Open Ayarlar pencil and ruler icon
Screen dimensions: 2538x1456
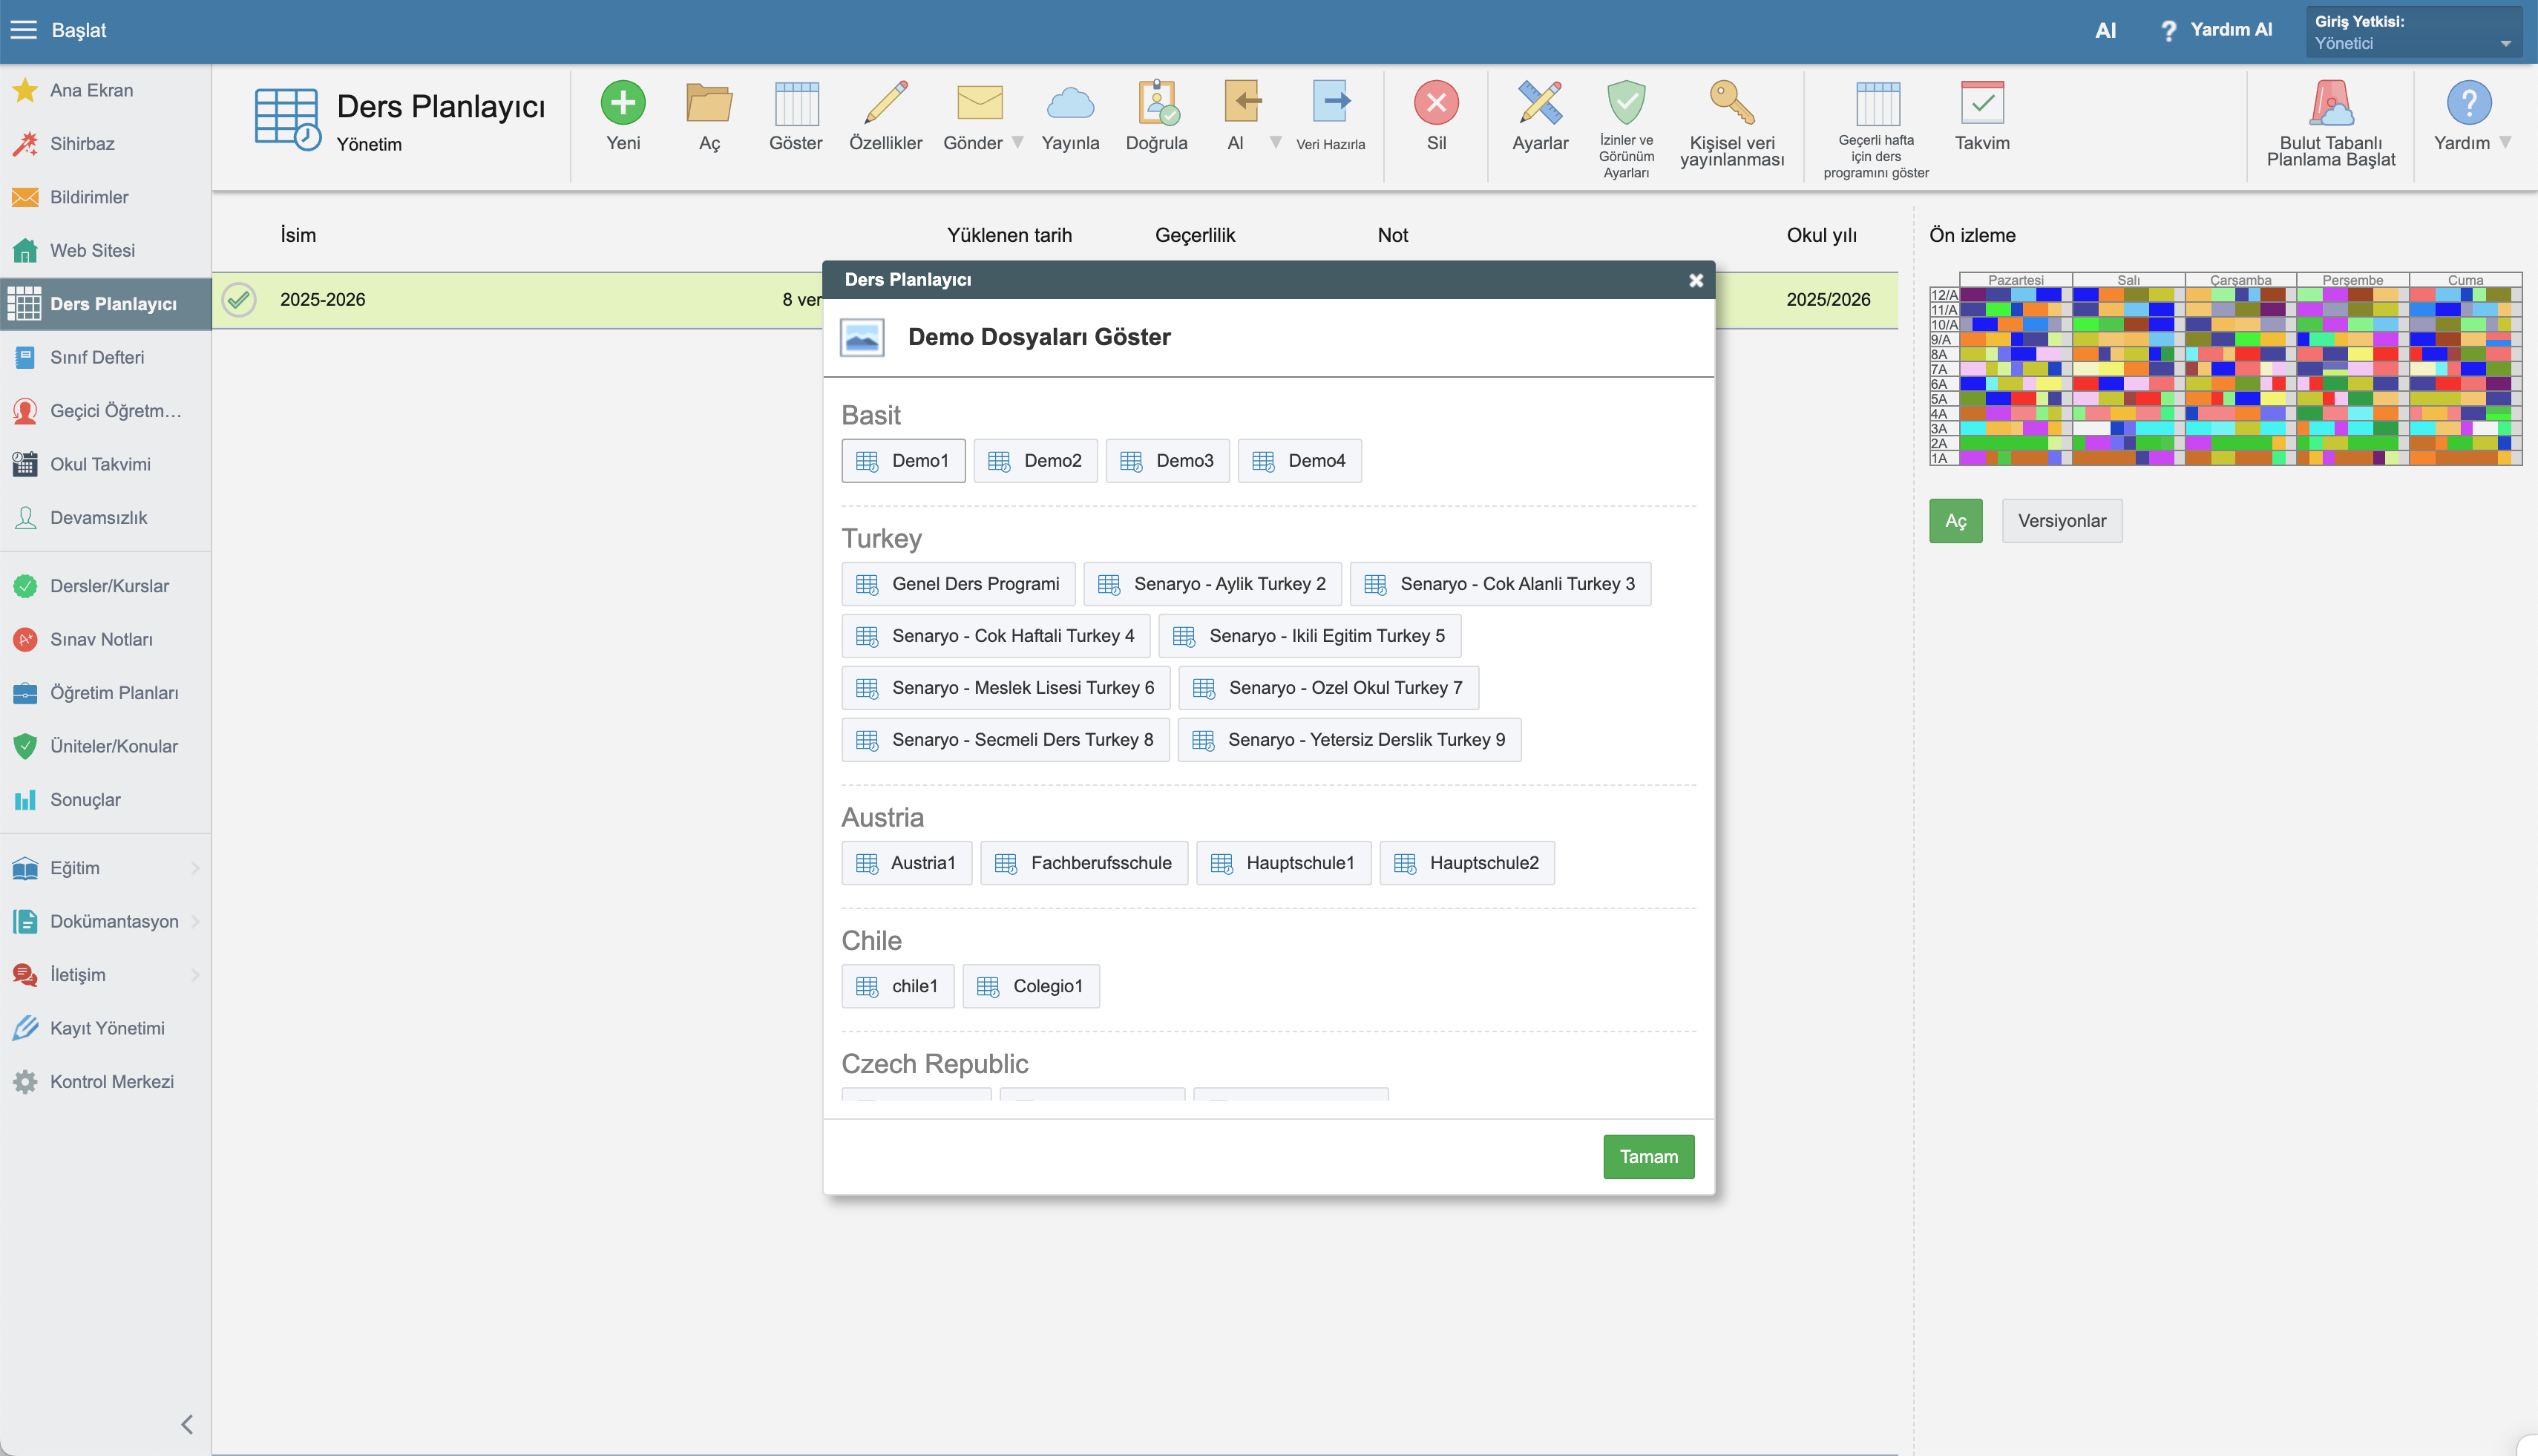click(x=1540, y=102)
